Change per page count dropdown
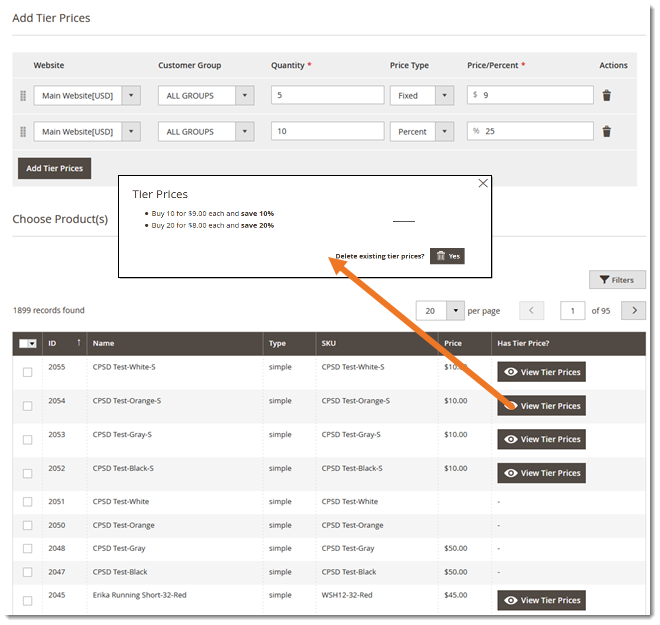This screenshot has width=660, height=625. point(455,311)
